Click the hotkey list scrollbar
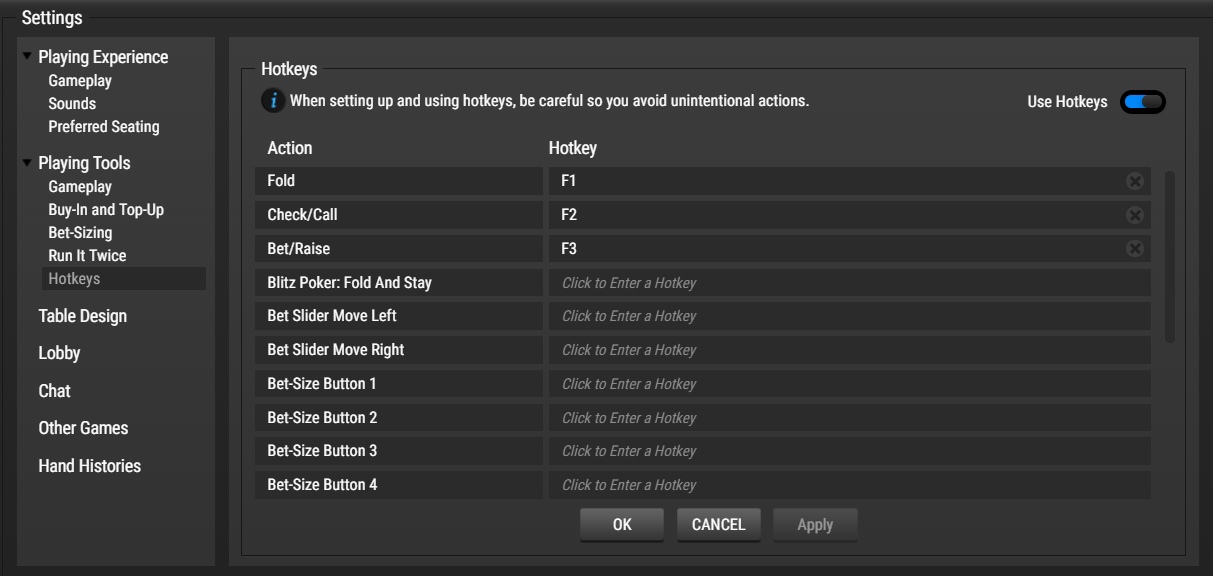 click(x=1170, y=257)
